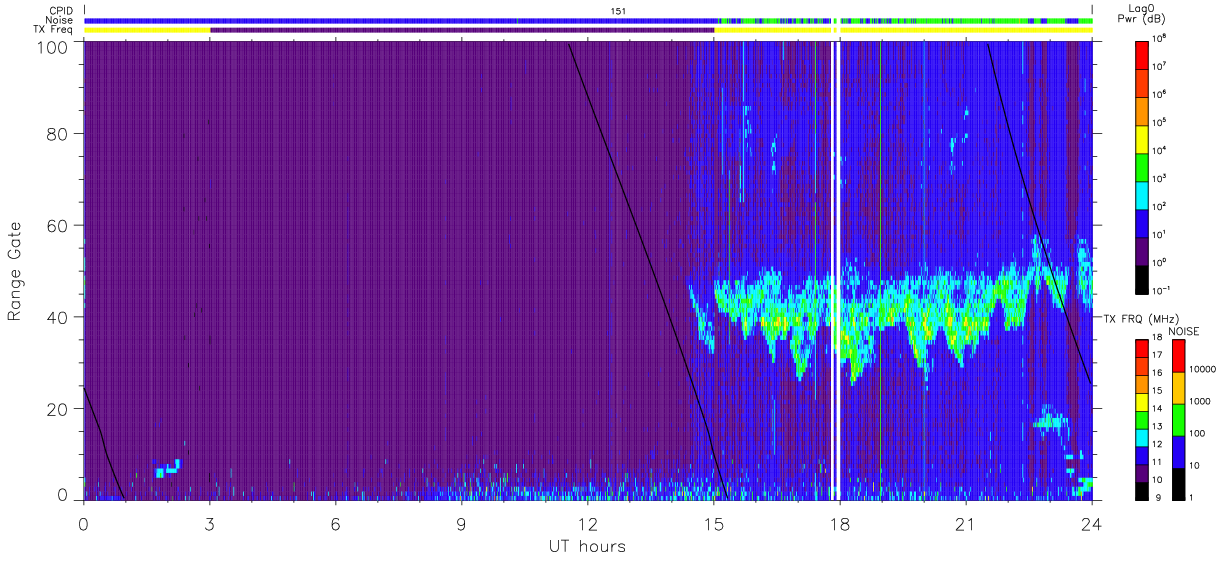Click y-axis tick label '80'

[57, 133]
